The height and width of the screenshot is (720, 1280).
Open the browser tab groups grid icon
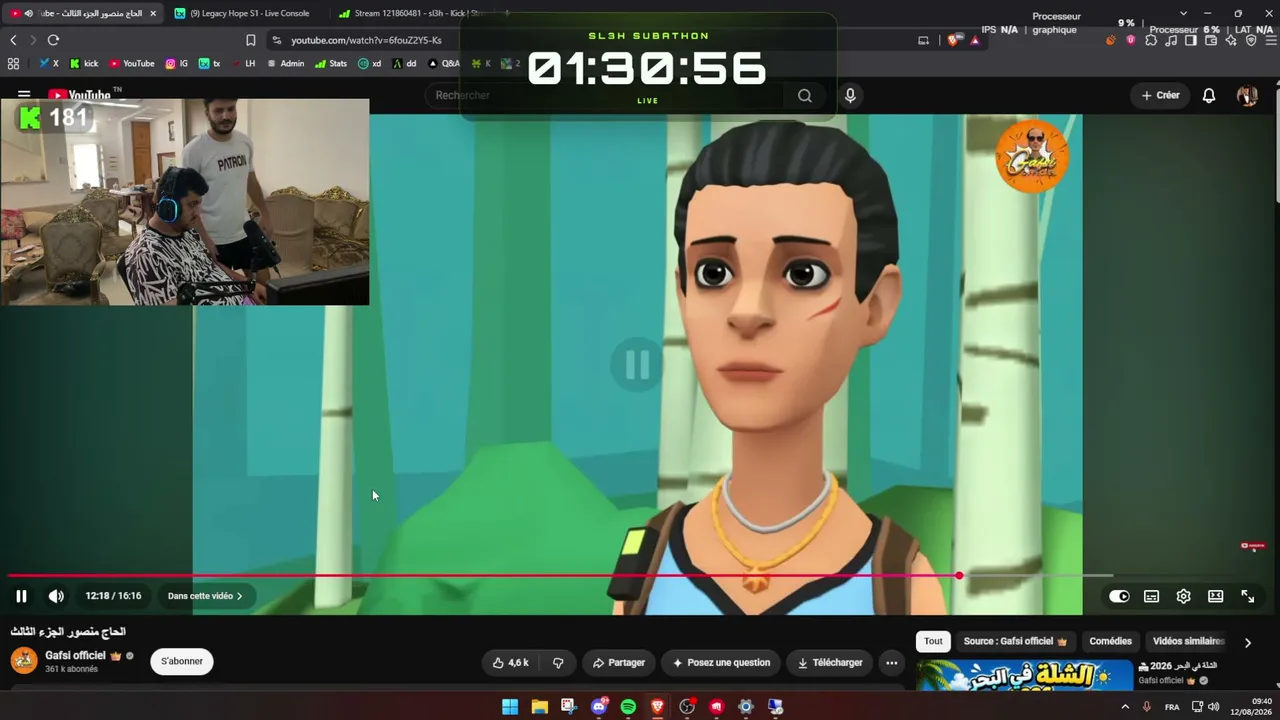[x=13, y=63]
